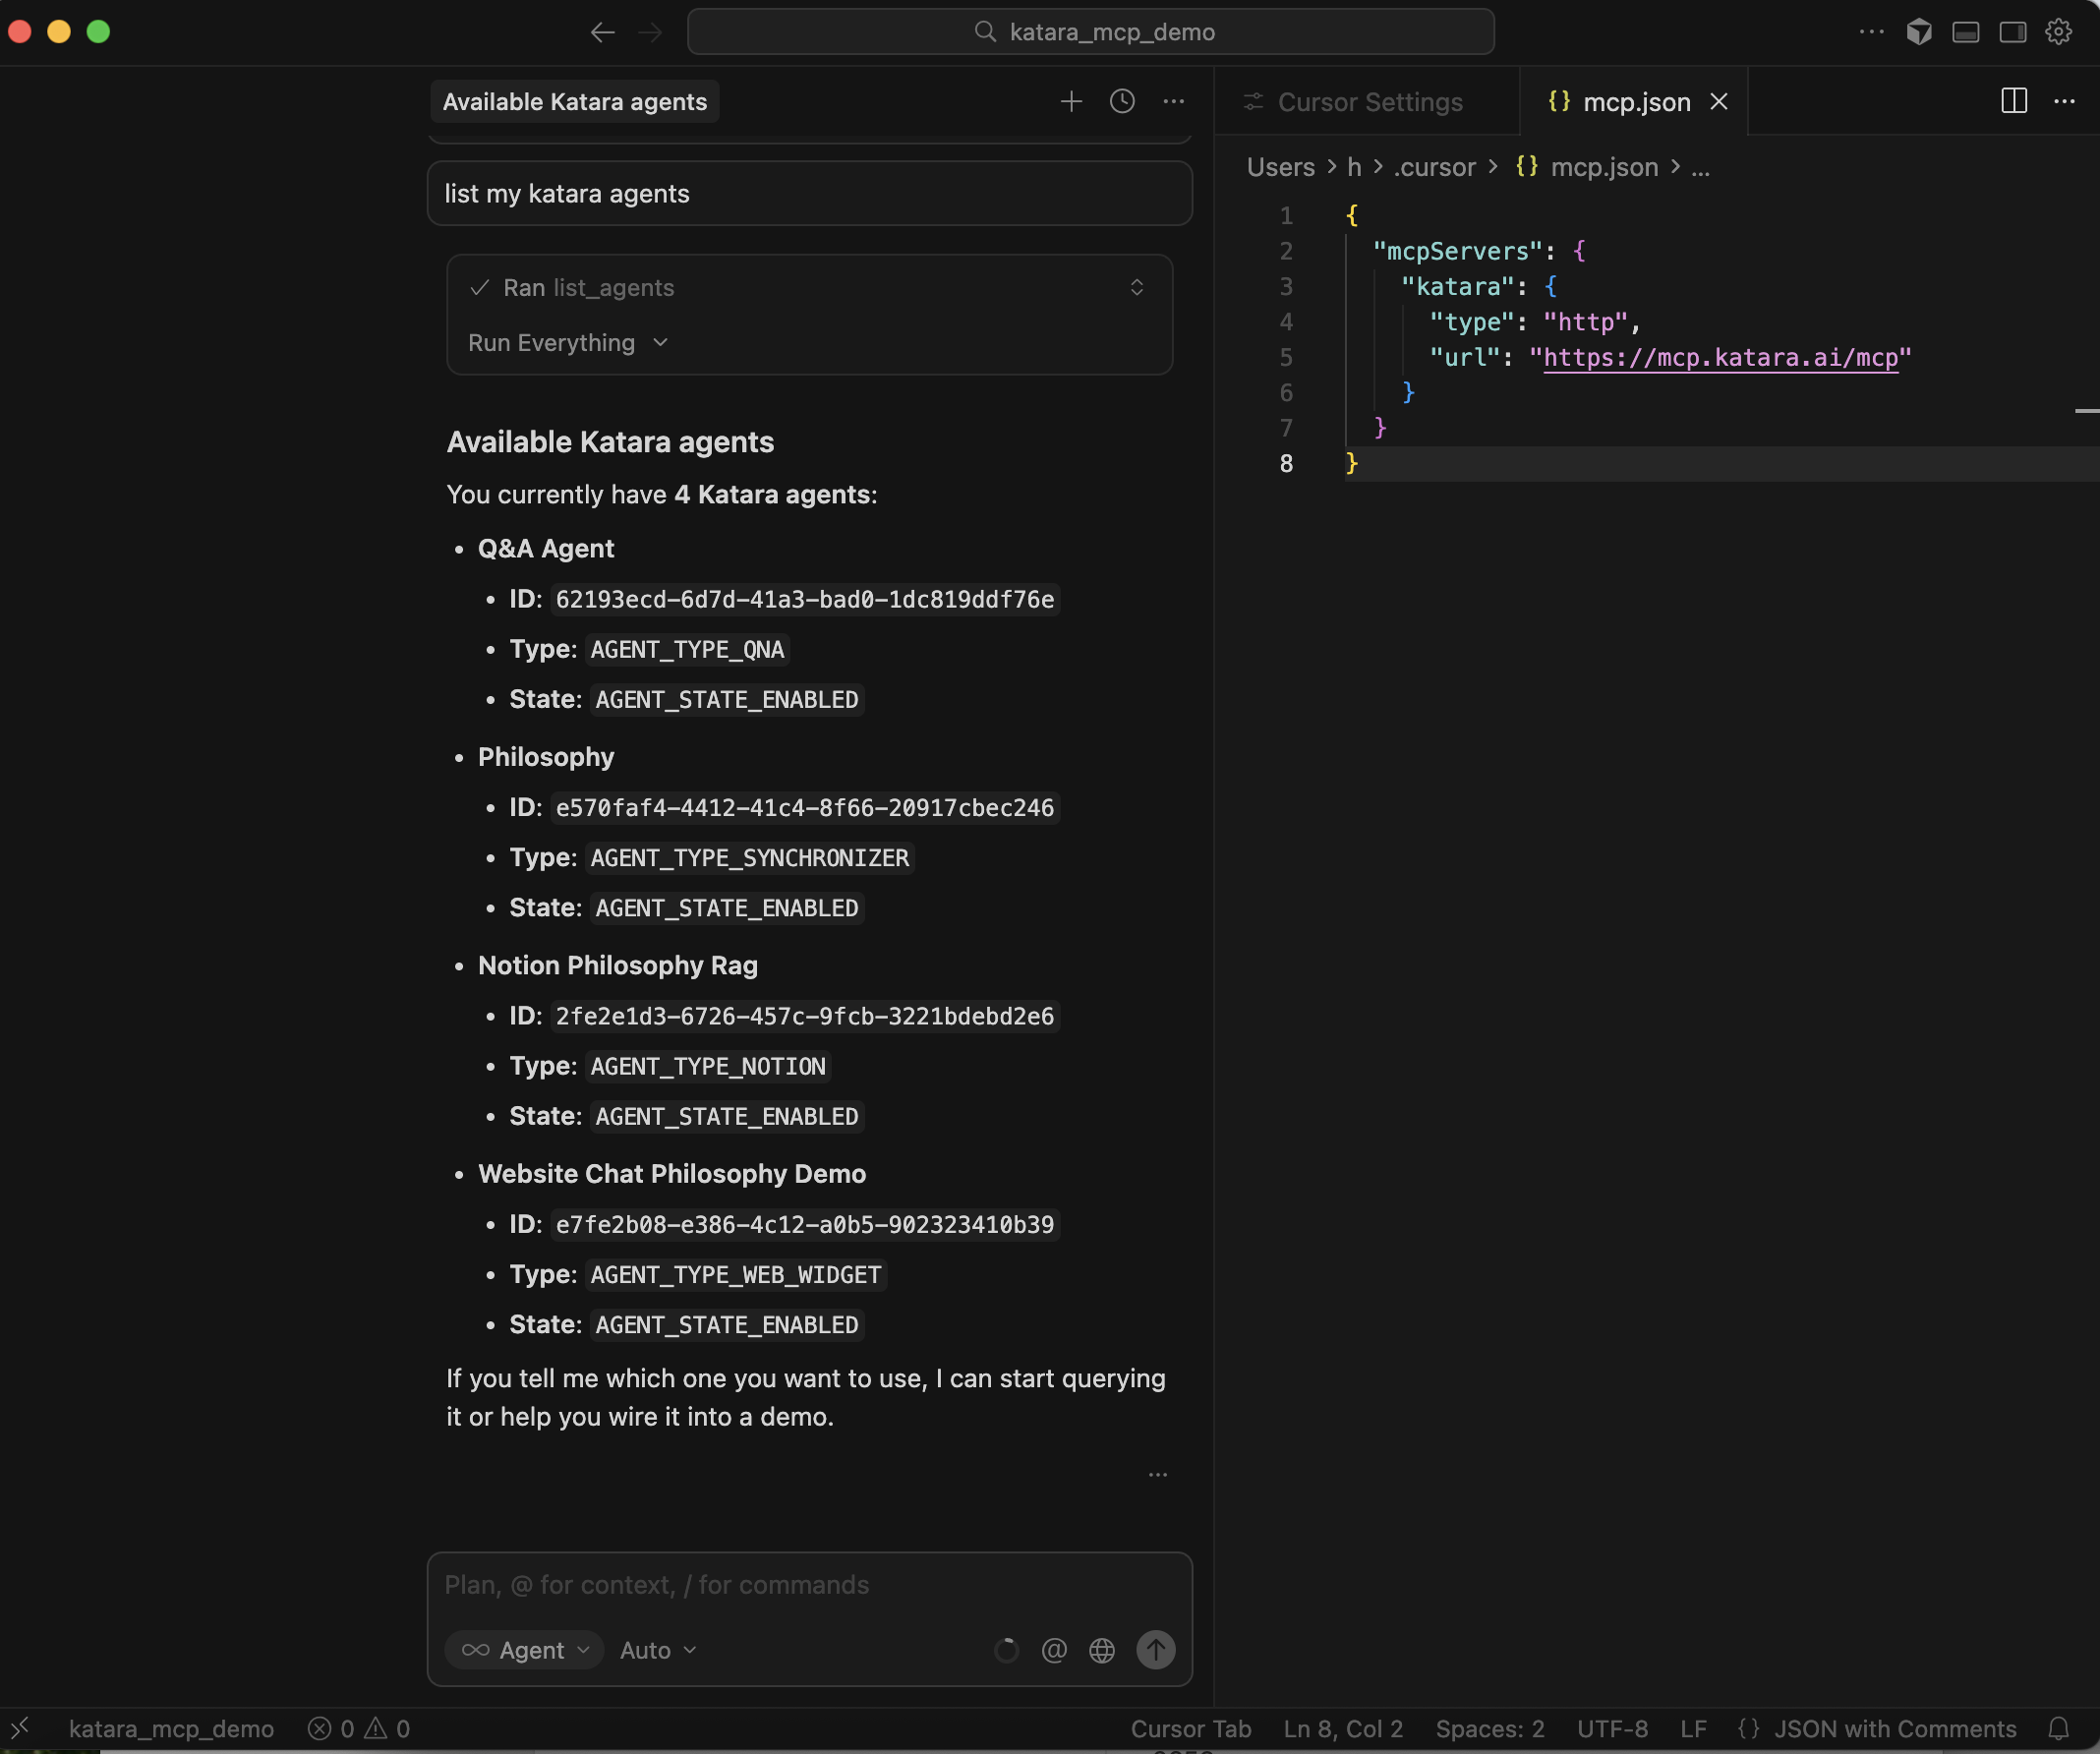This screenshot has height=1754, width=2100.
Task: Click the web search globe icon
Action: point(1102,1650)
